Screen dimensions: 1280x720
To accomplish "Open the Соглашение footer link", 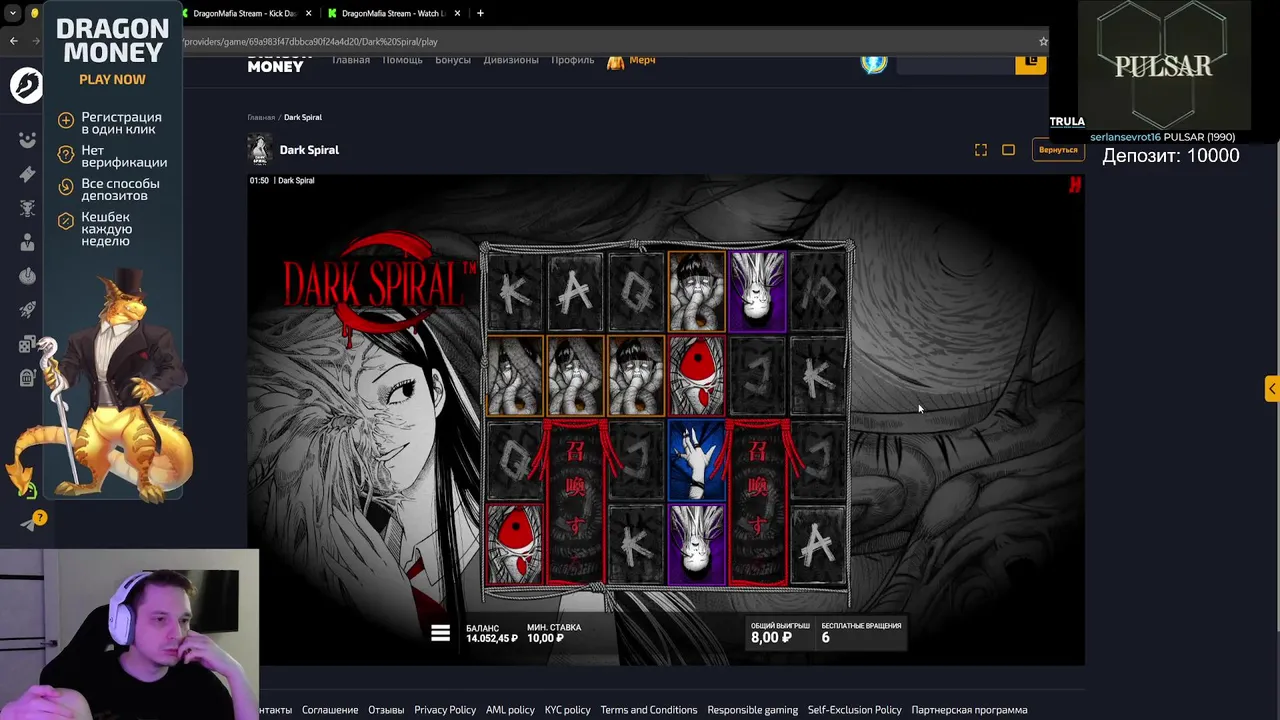I will [x=330, y=710].
